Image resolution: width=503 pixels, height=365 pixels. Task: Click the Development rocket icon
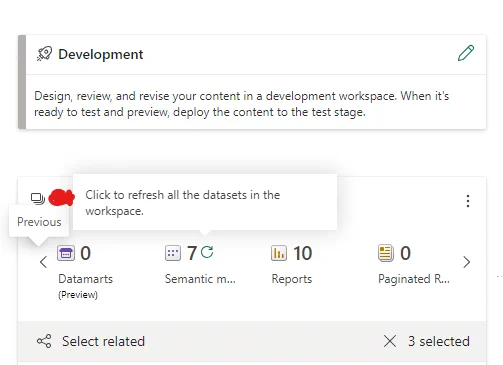(x=44, y=54)
